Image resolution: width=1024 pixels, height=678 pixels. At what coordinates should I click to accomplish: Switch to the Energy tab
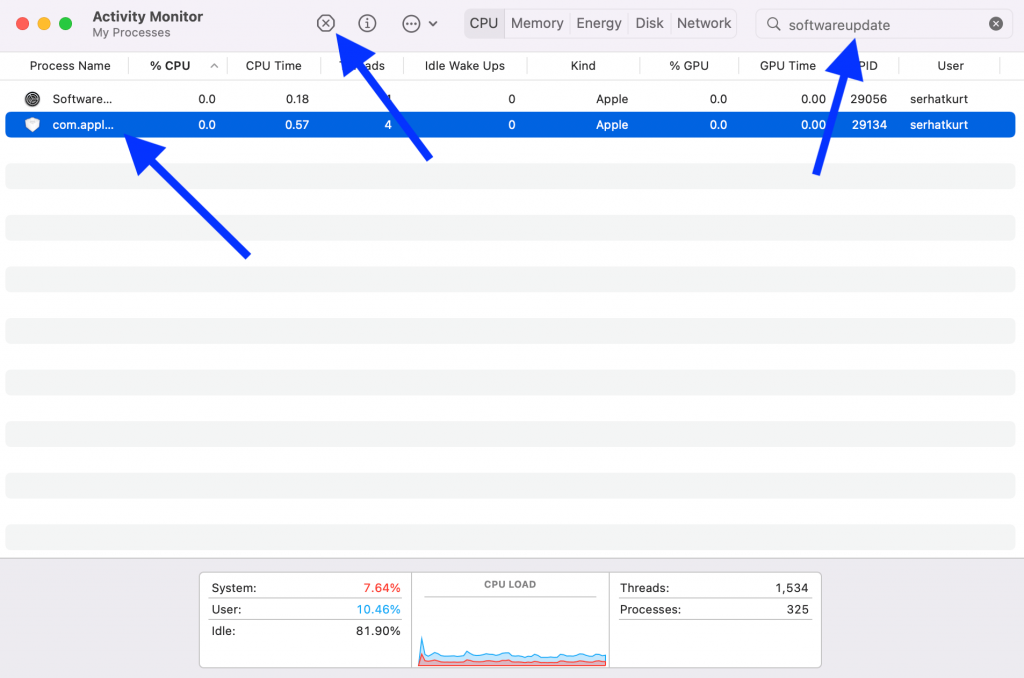point(599,24)
